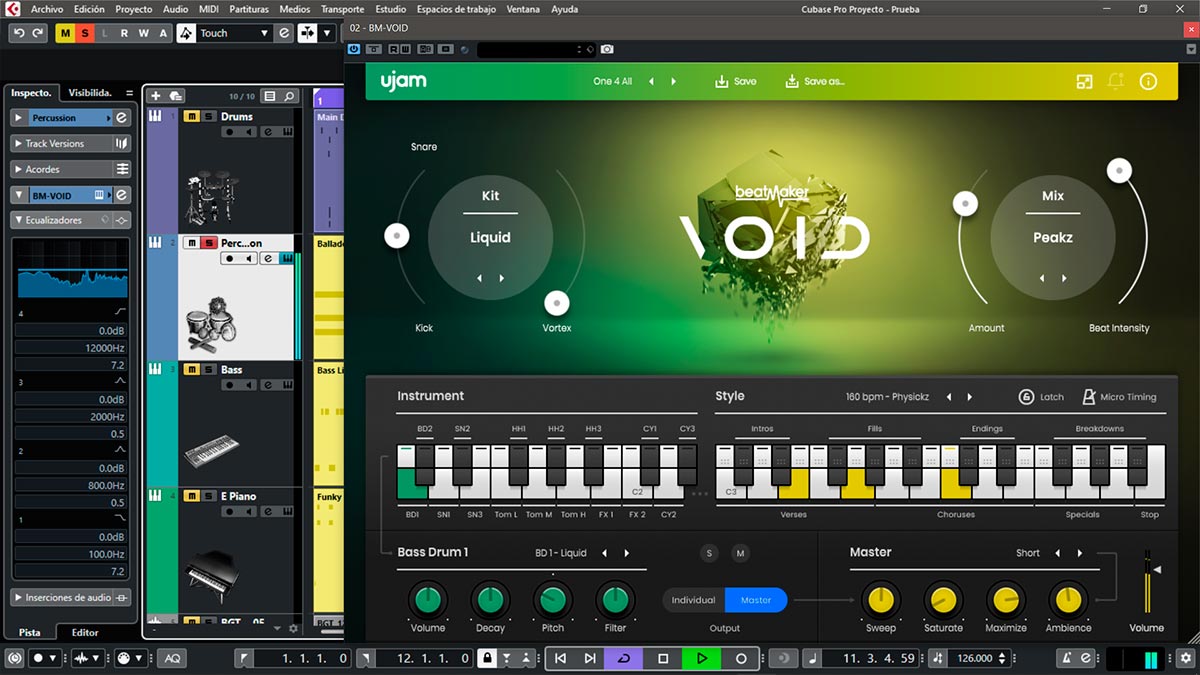The image size is (1200, 675).
Task: Open Edit Channel Settings for Percussion inspector
Action: pos(122,117)
